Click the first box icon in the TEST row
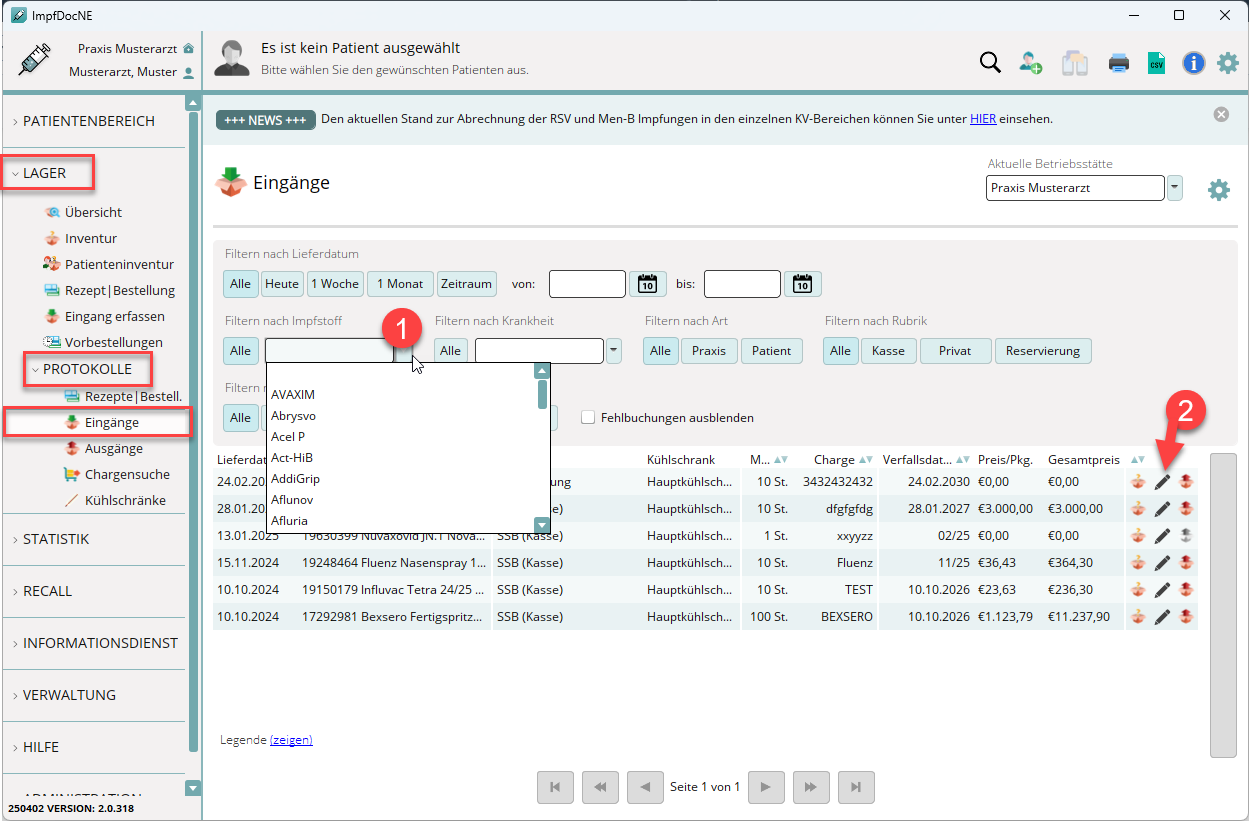Image resolution: width=1249 pixels, height=821 pixels. coord(1138,590)
